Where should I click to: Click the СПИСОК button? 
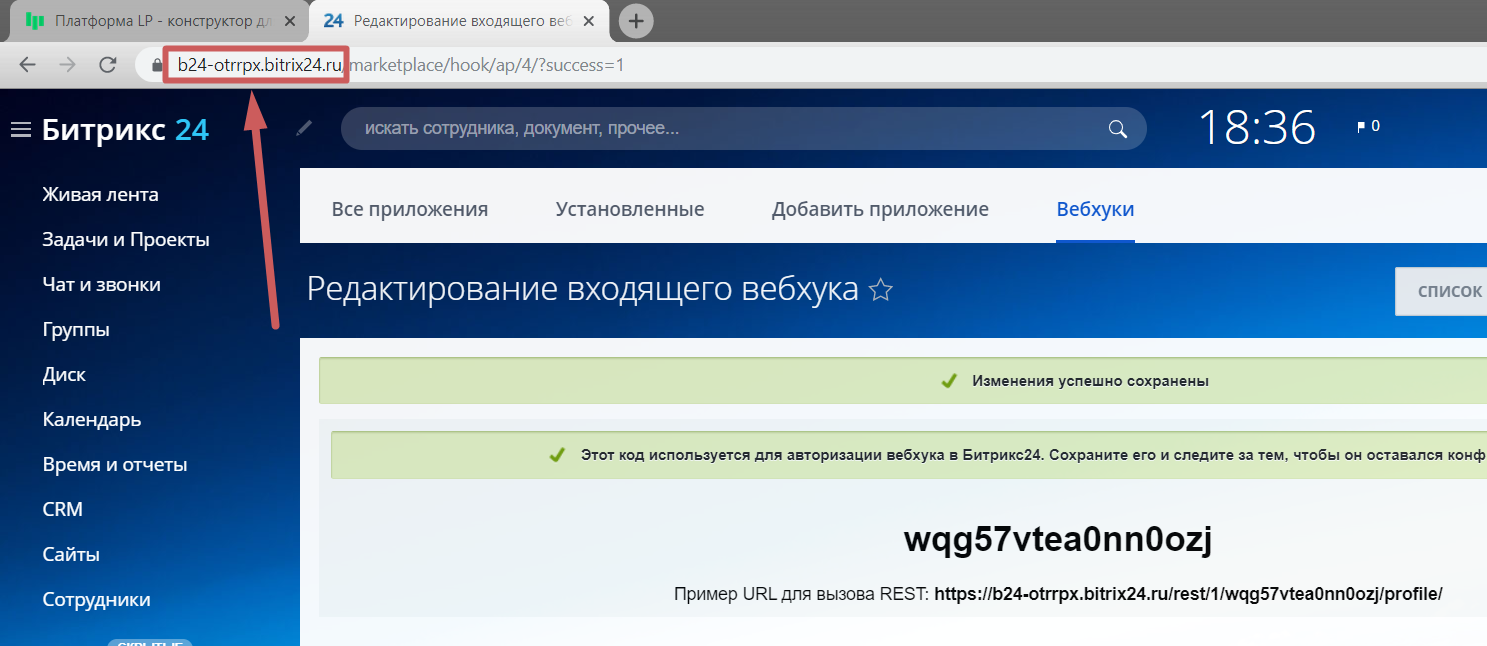coord(1448,291)
